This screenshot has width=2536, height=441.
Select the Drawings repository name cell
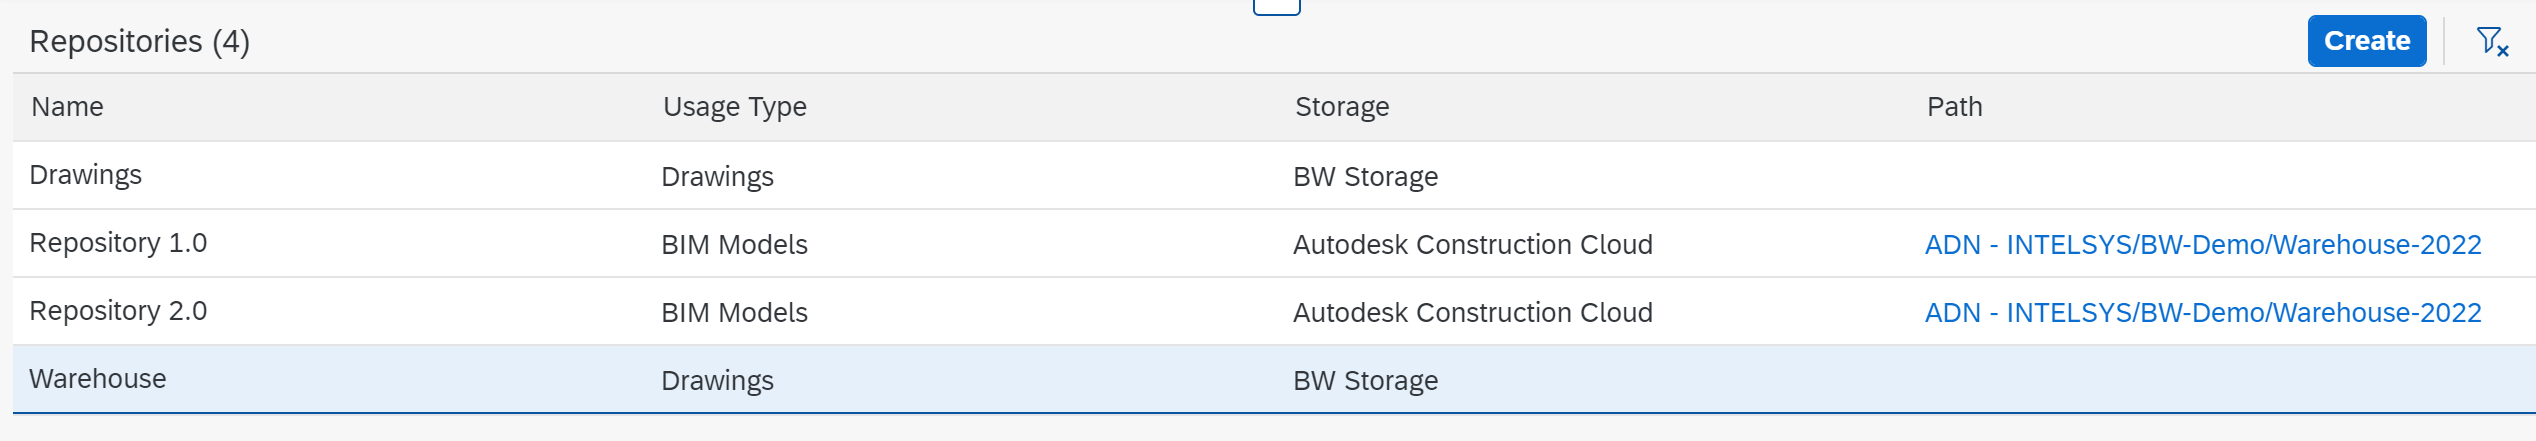(86, 175)
